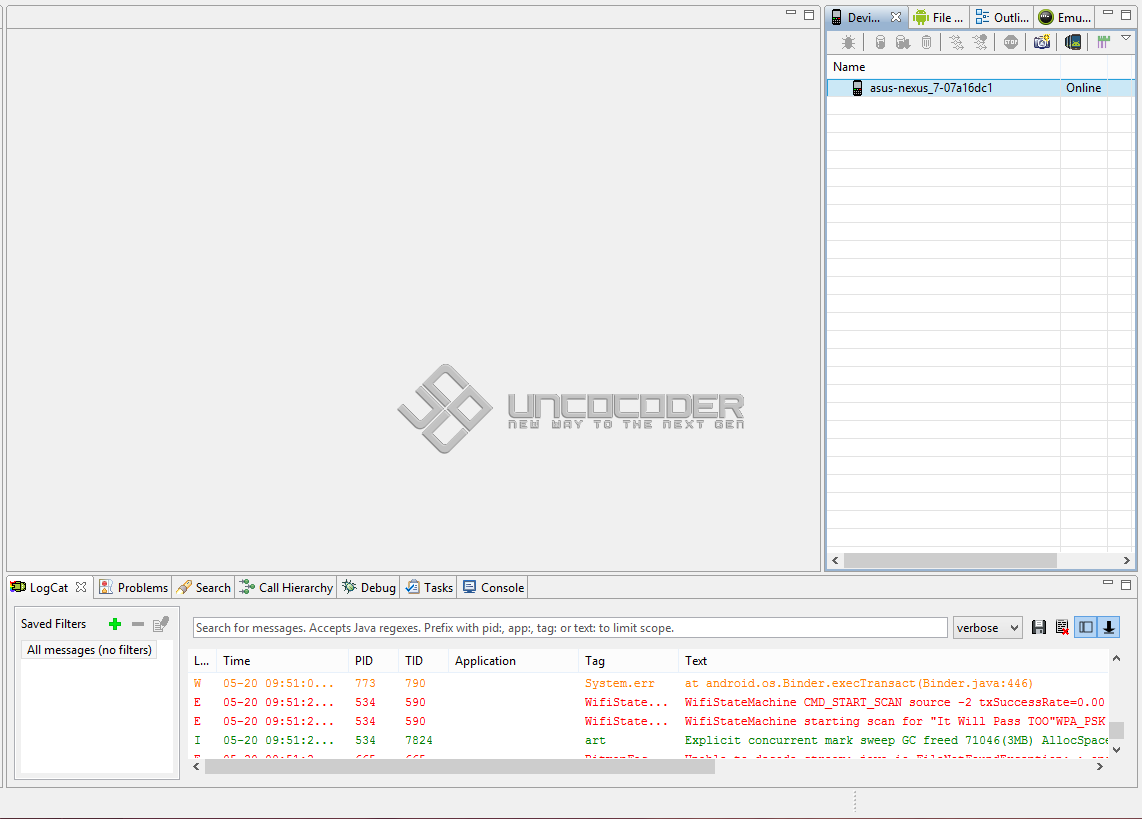This screenshot has height=819, width=1142.
Task: Click the Dump View Hierarchy phone icon
Action: [1073, 42]
